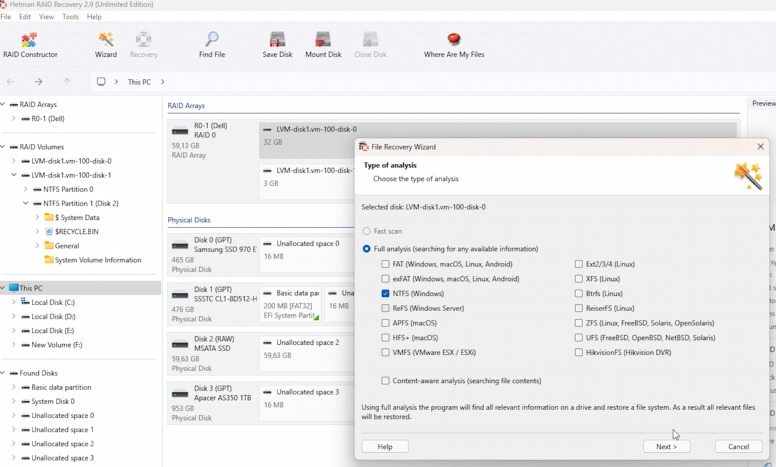
Task: Enable the VMFS (VMware ESX) checkbox
Action: click(385, 353)
